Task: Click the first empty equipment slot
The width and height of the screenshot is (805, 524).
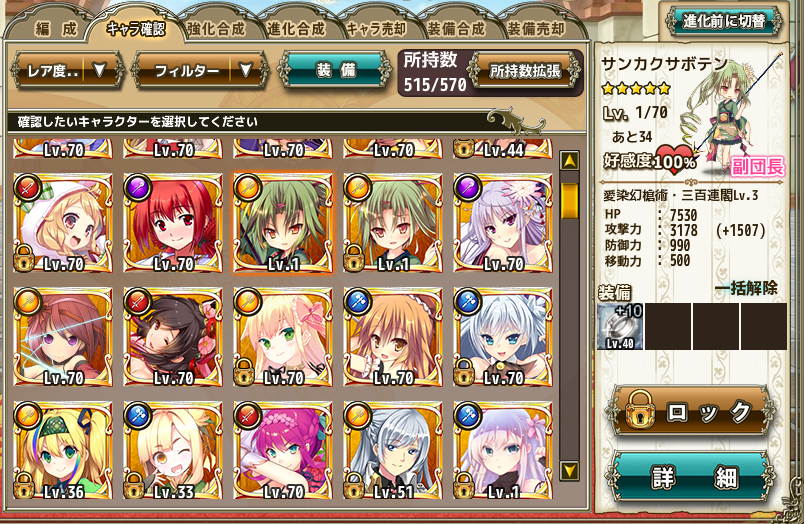Action: (667, 326)
